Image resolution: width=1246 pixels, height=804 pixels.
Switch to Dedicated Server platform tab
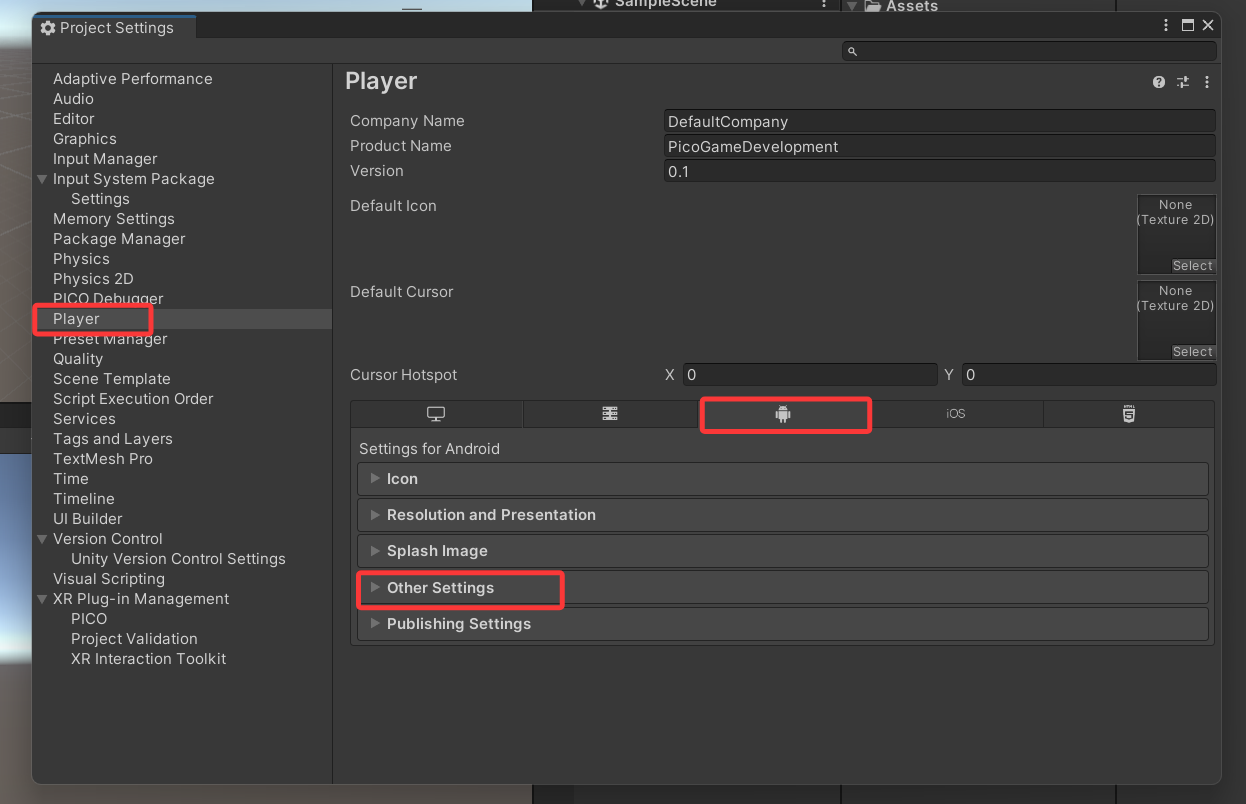pos(610,414)
